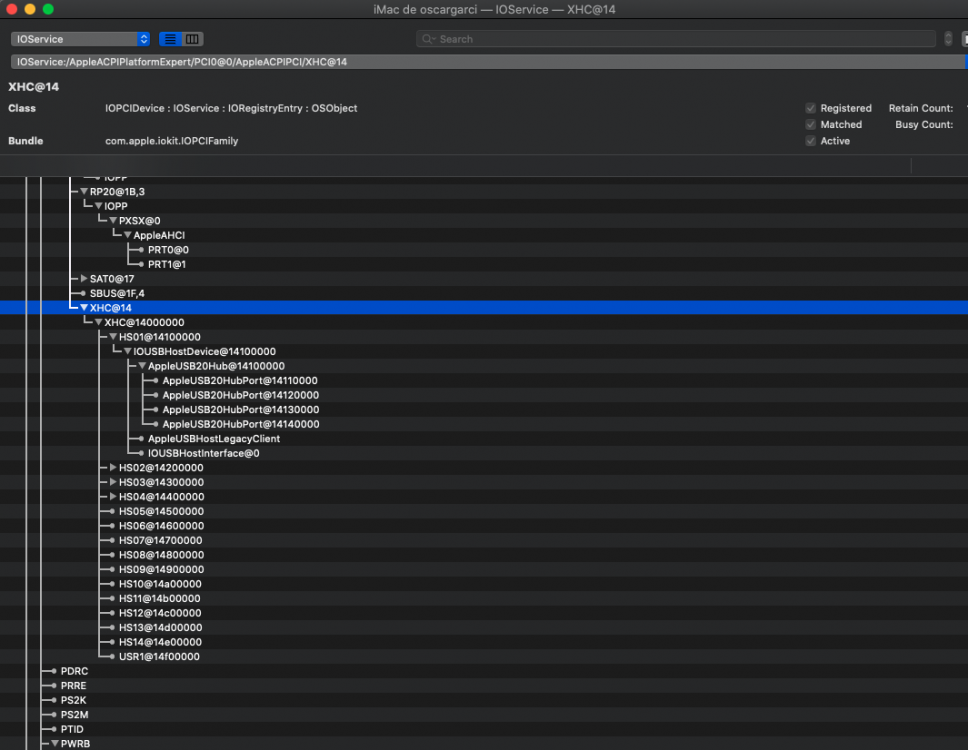
Task: Select the SBUS@1F,4 entry
Action: point(117,293)
